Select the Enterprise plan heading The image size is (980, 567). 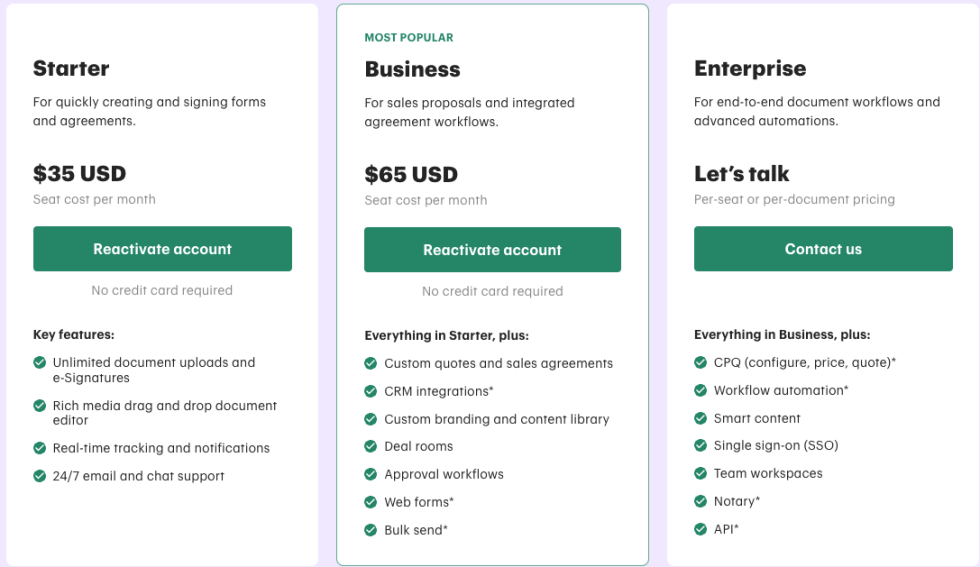[750, 69]
